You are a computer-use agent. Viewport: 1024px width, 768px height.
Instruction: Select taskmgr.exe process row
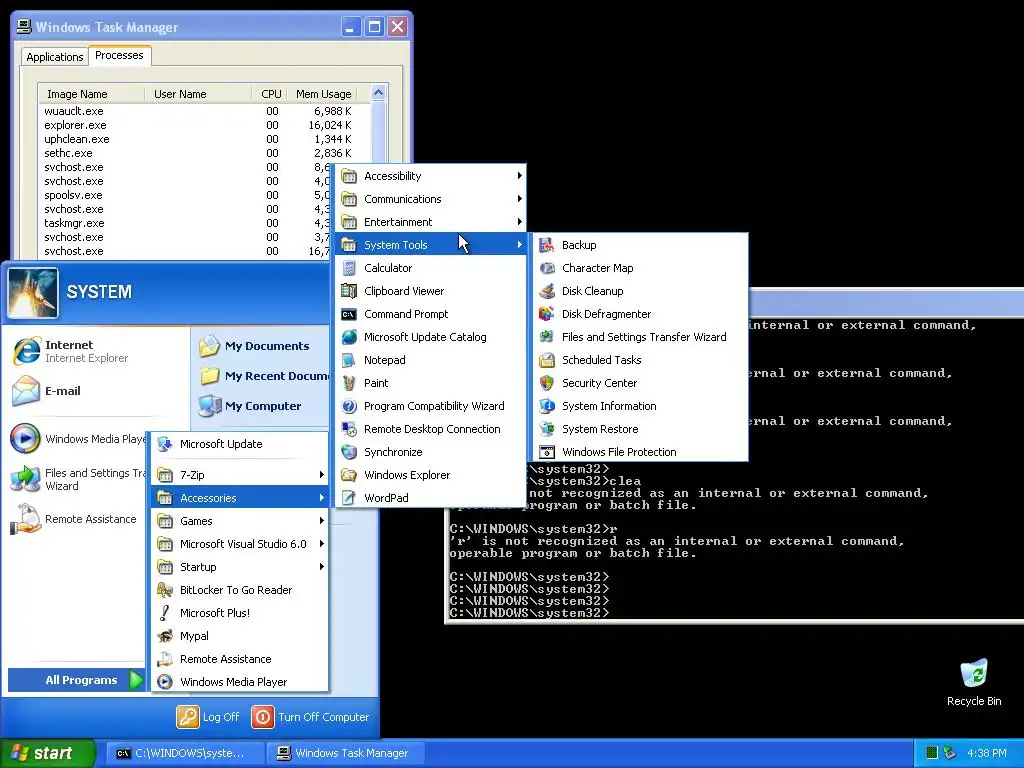tap(185, 223)
